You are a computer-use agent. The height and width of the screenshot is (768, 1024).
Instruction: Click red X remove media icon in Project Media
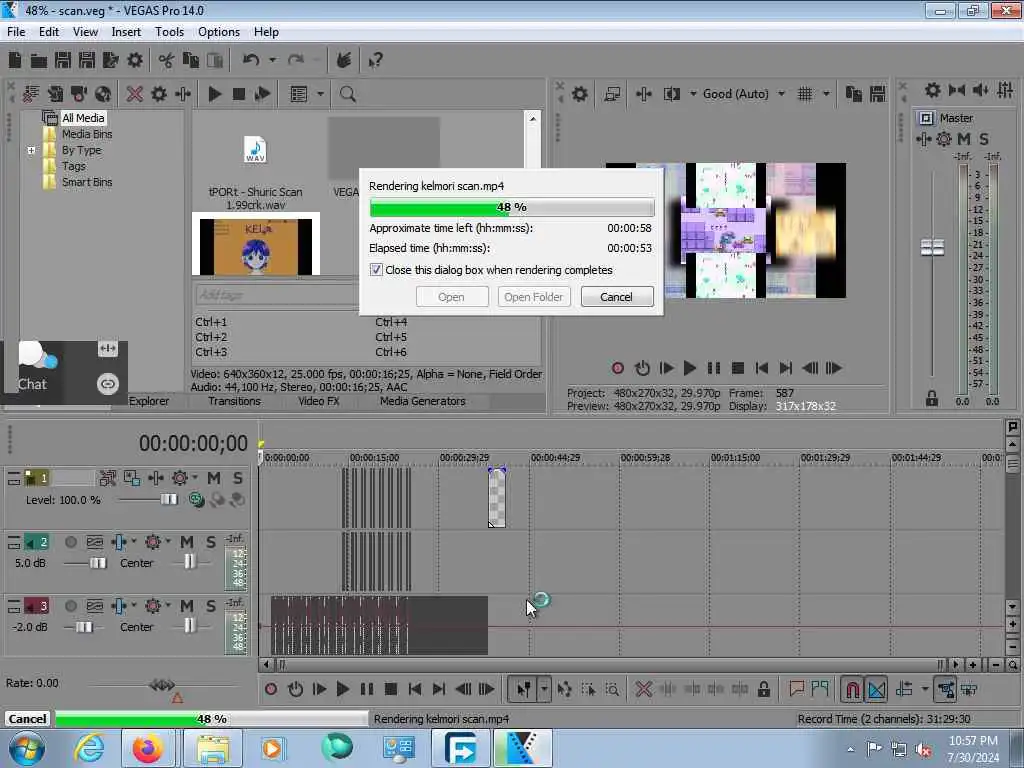pos(135,94)
